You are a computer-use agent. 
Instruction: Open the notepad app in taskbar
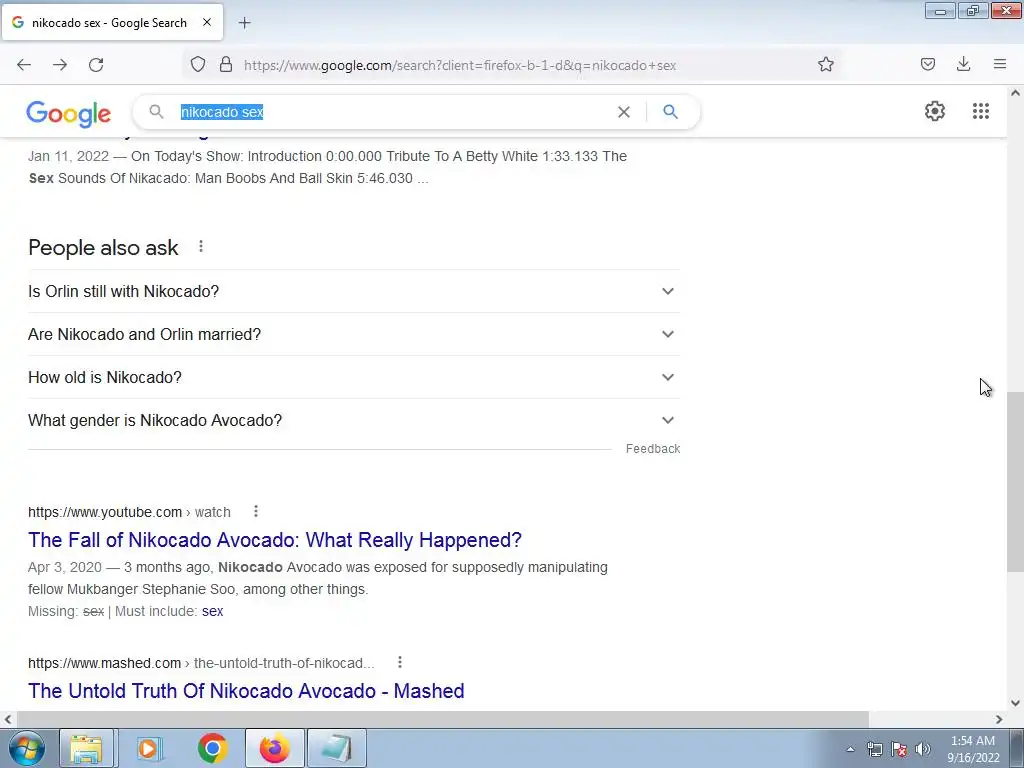[337, 748]
